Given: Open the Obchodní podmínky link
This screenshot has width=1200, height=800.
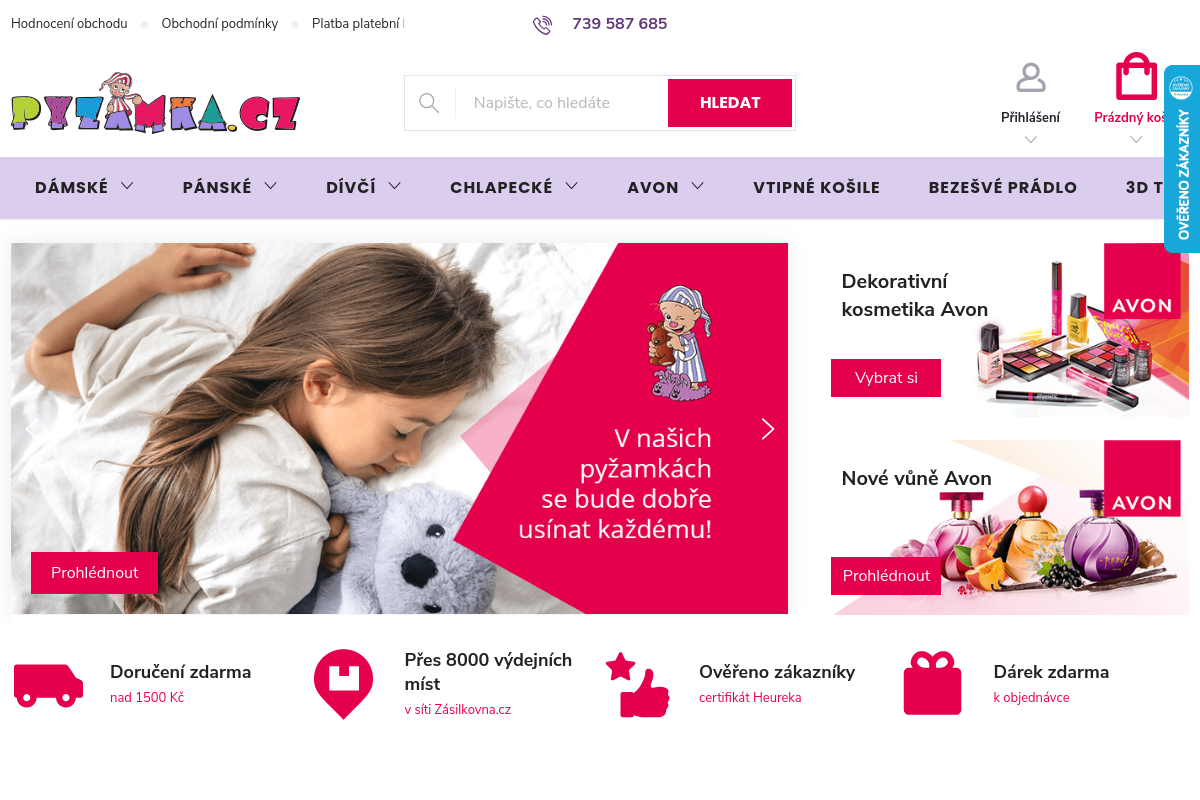Looking at the screenshot, I should (220, 24).
